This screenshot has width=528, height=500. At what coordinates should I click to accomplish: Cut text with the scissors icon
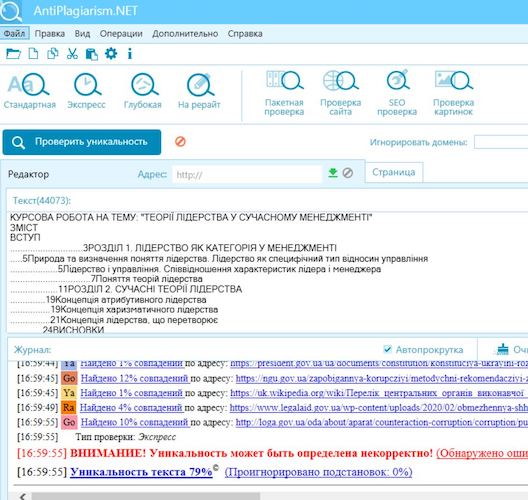coord(72,54)
